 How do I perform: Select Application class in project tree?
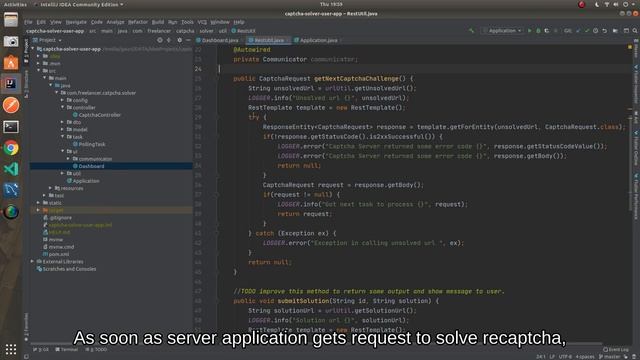coord(83,181)
